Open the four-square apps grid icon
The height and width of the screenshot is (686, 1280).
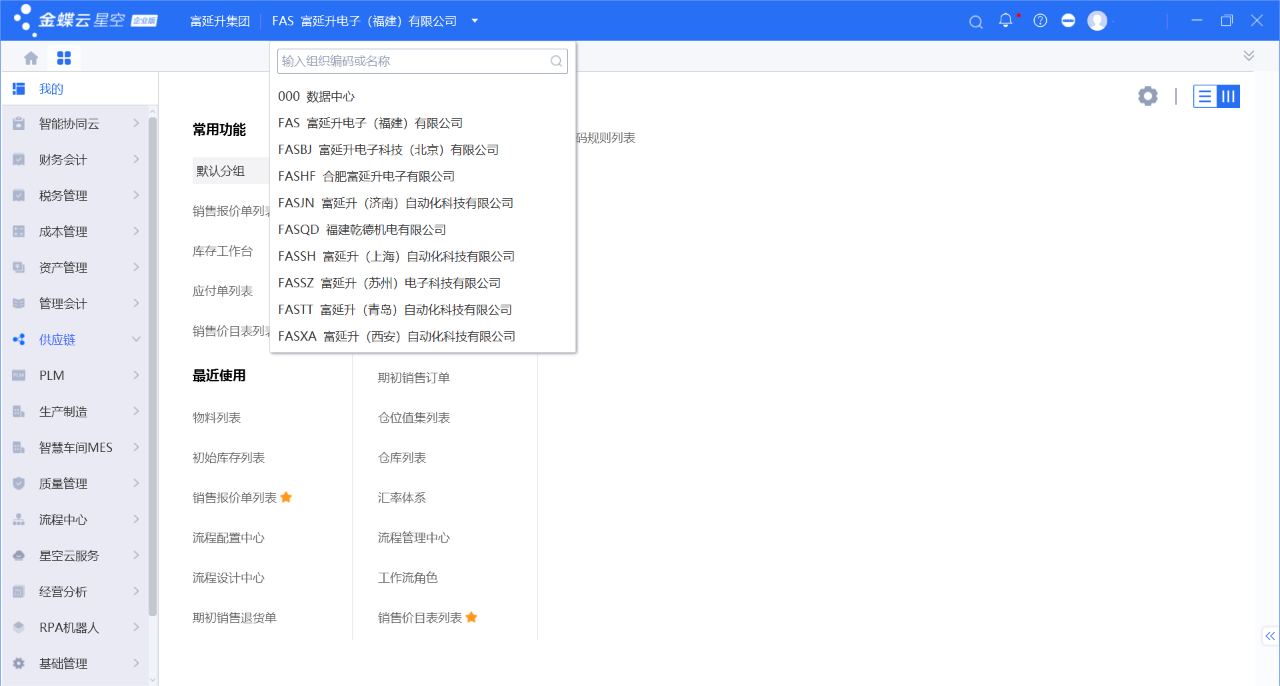click(x=64, y=58)
